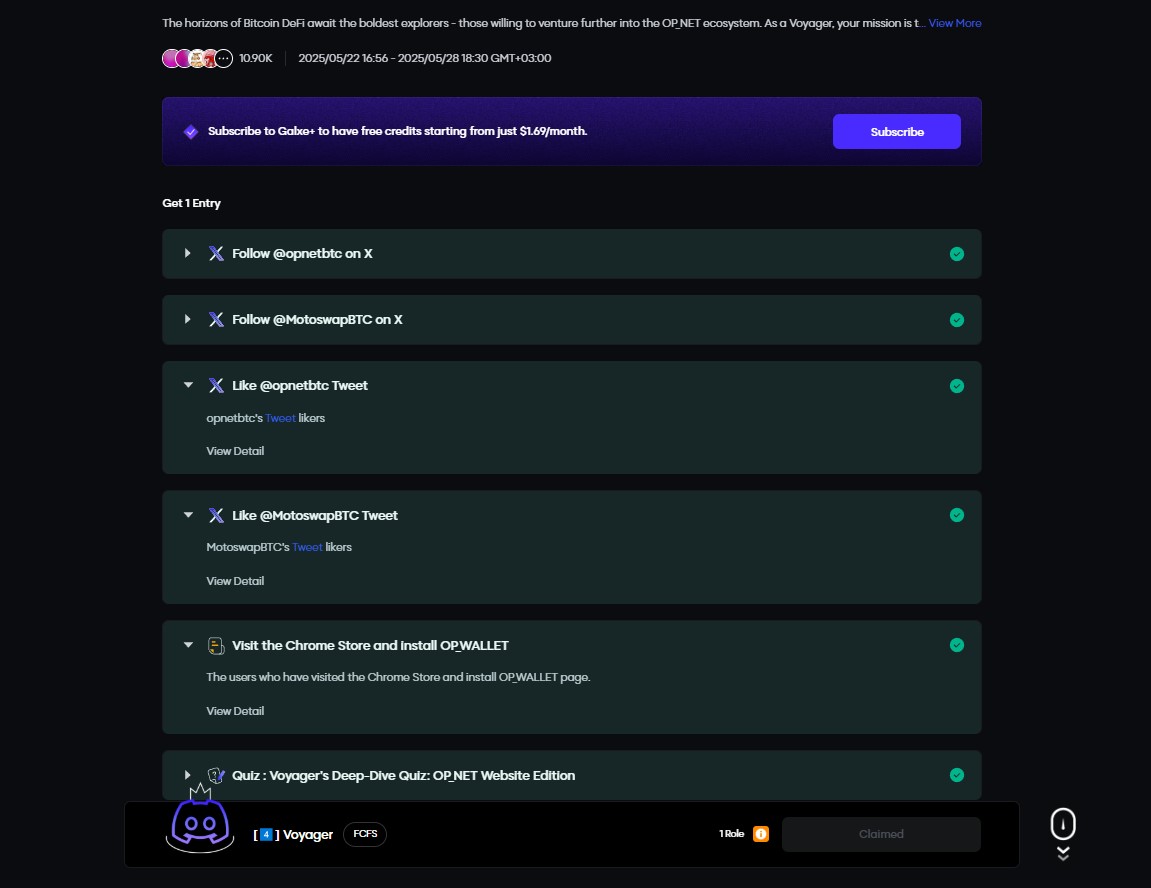The height and width of the screenshot is (888, 1151).
Task: Expand the Follow @opnetbtc on X task
Action: coord(187,254)
